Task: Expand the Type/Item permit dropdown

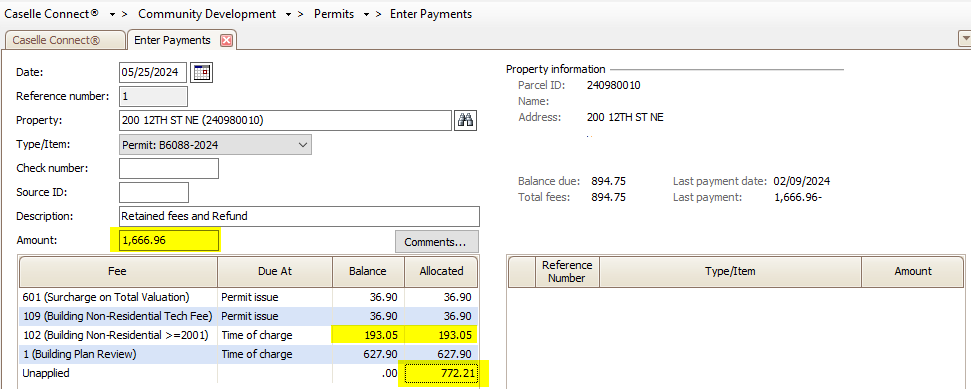Action: click(216, 144)
